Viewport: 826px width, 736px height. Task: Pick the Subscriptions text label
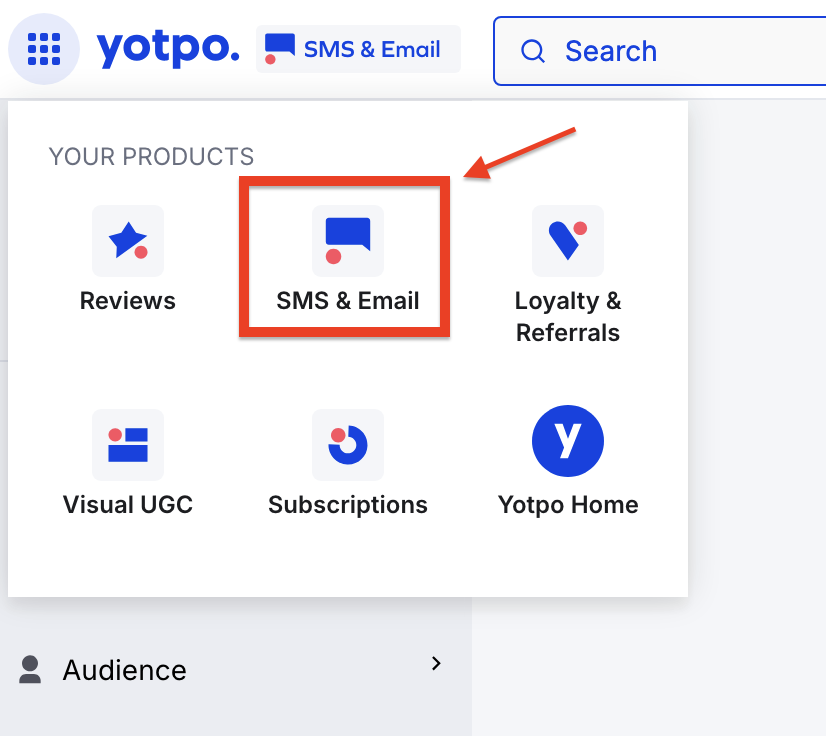(x=348, y=505)
